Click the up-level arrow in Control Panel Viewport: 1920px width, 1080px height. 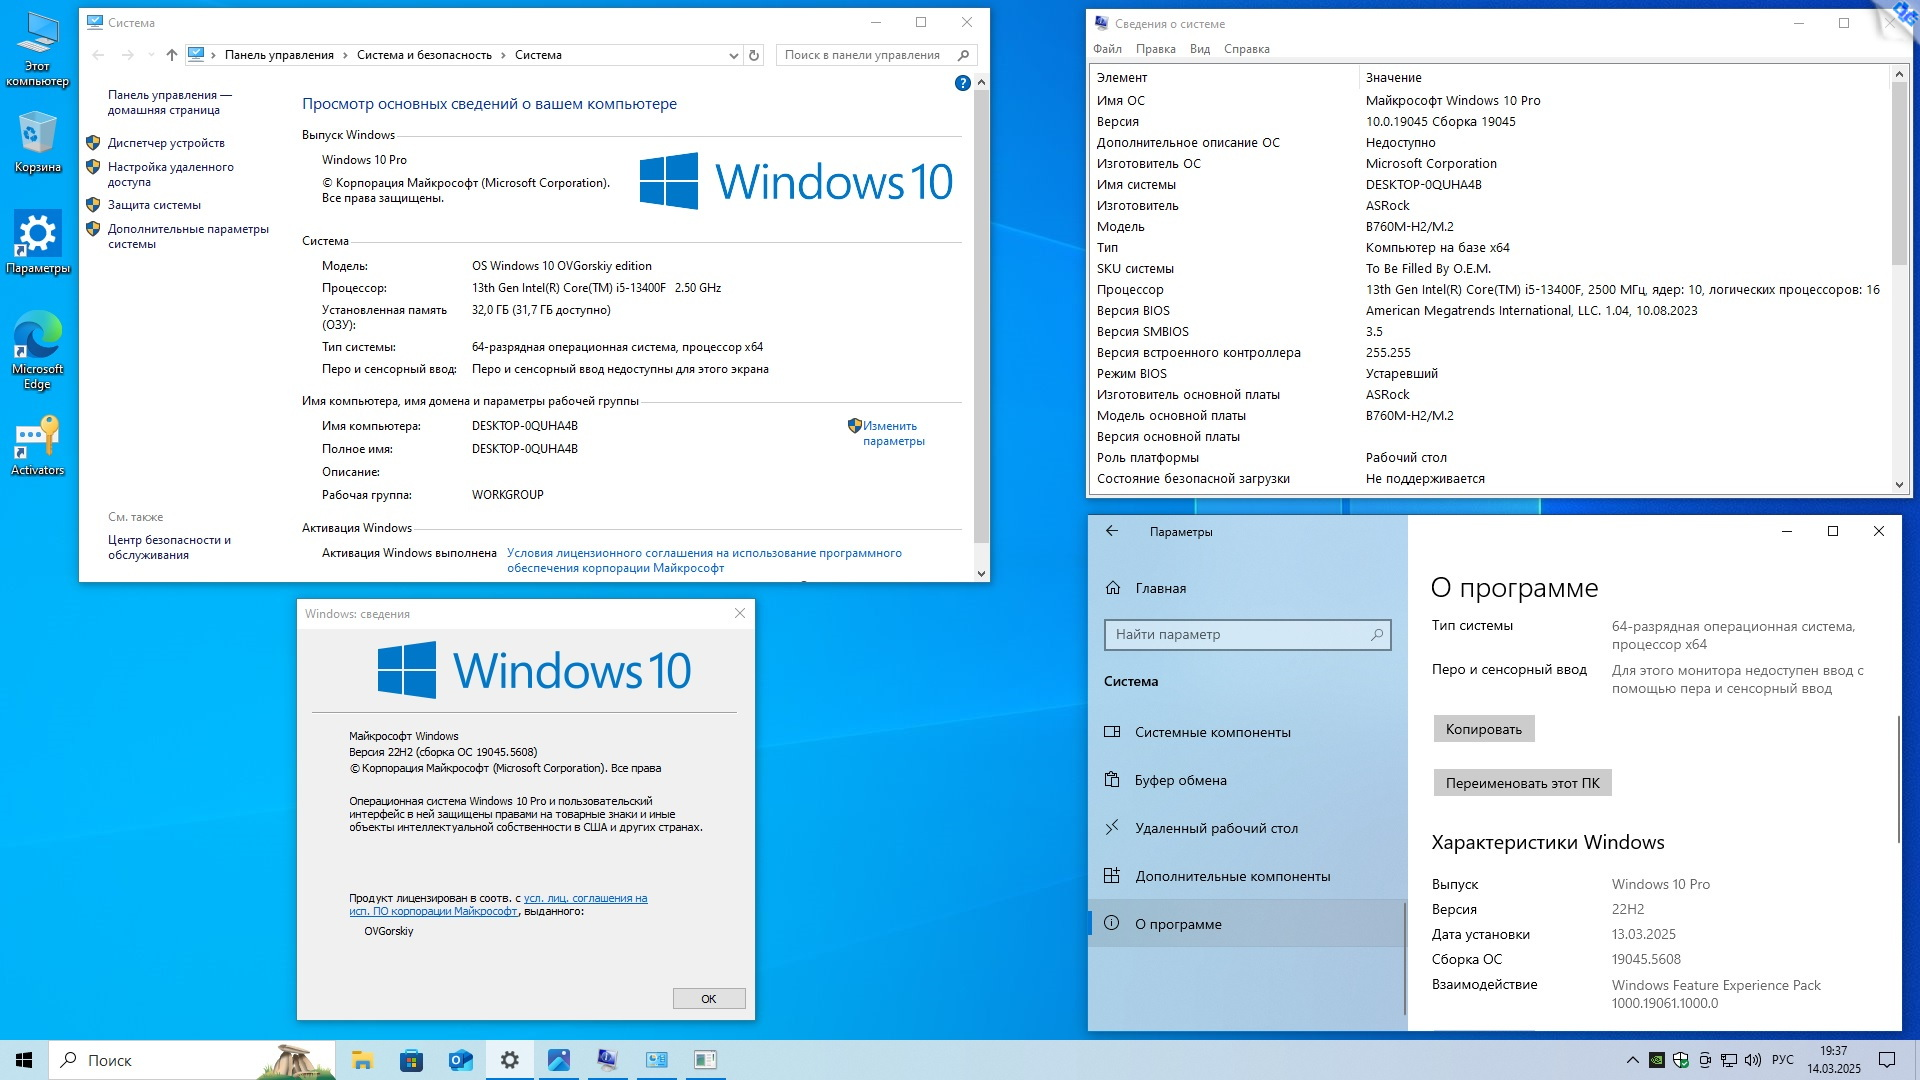click(172, 55)
